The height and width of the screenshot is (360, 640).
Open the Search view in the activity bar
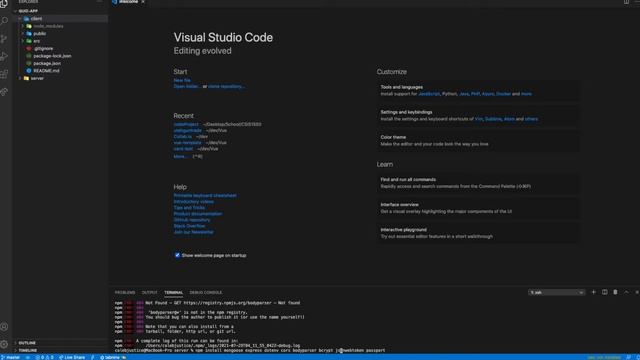[x=4, y=21]
